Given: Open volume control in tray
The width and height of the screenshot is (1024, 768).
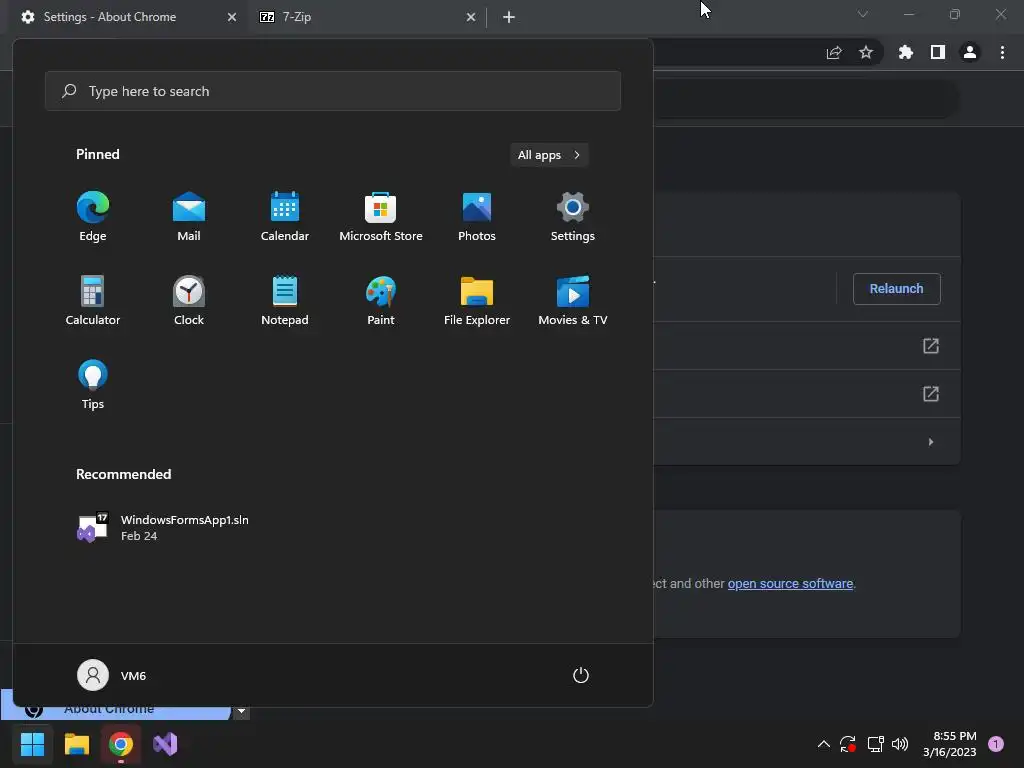Looking at the screenshot, I should tap(900, 744).
